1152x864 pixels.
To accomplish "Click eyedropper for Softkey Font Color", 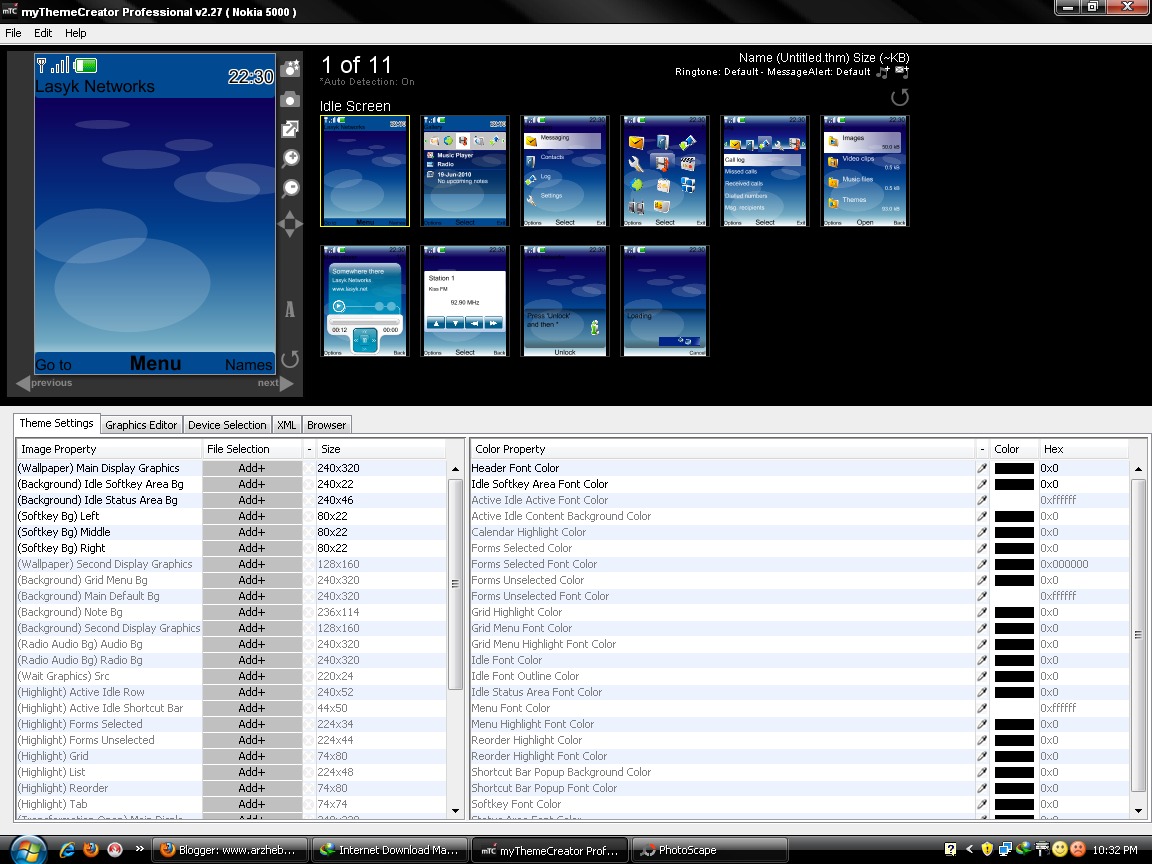I will point(982,804).
